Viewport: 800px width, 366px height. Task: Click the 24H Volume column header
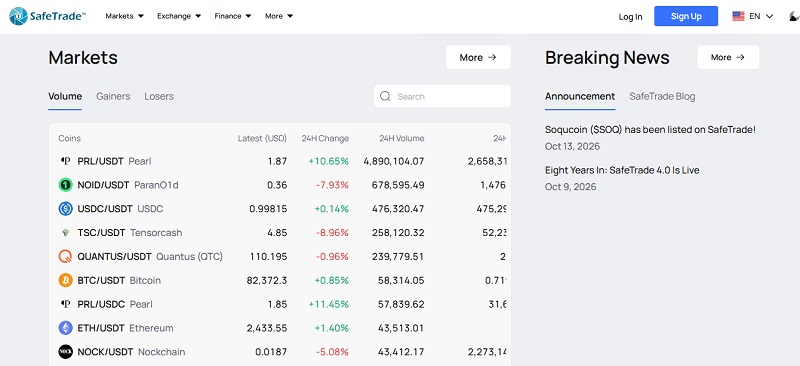(x=402, y=138)
